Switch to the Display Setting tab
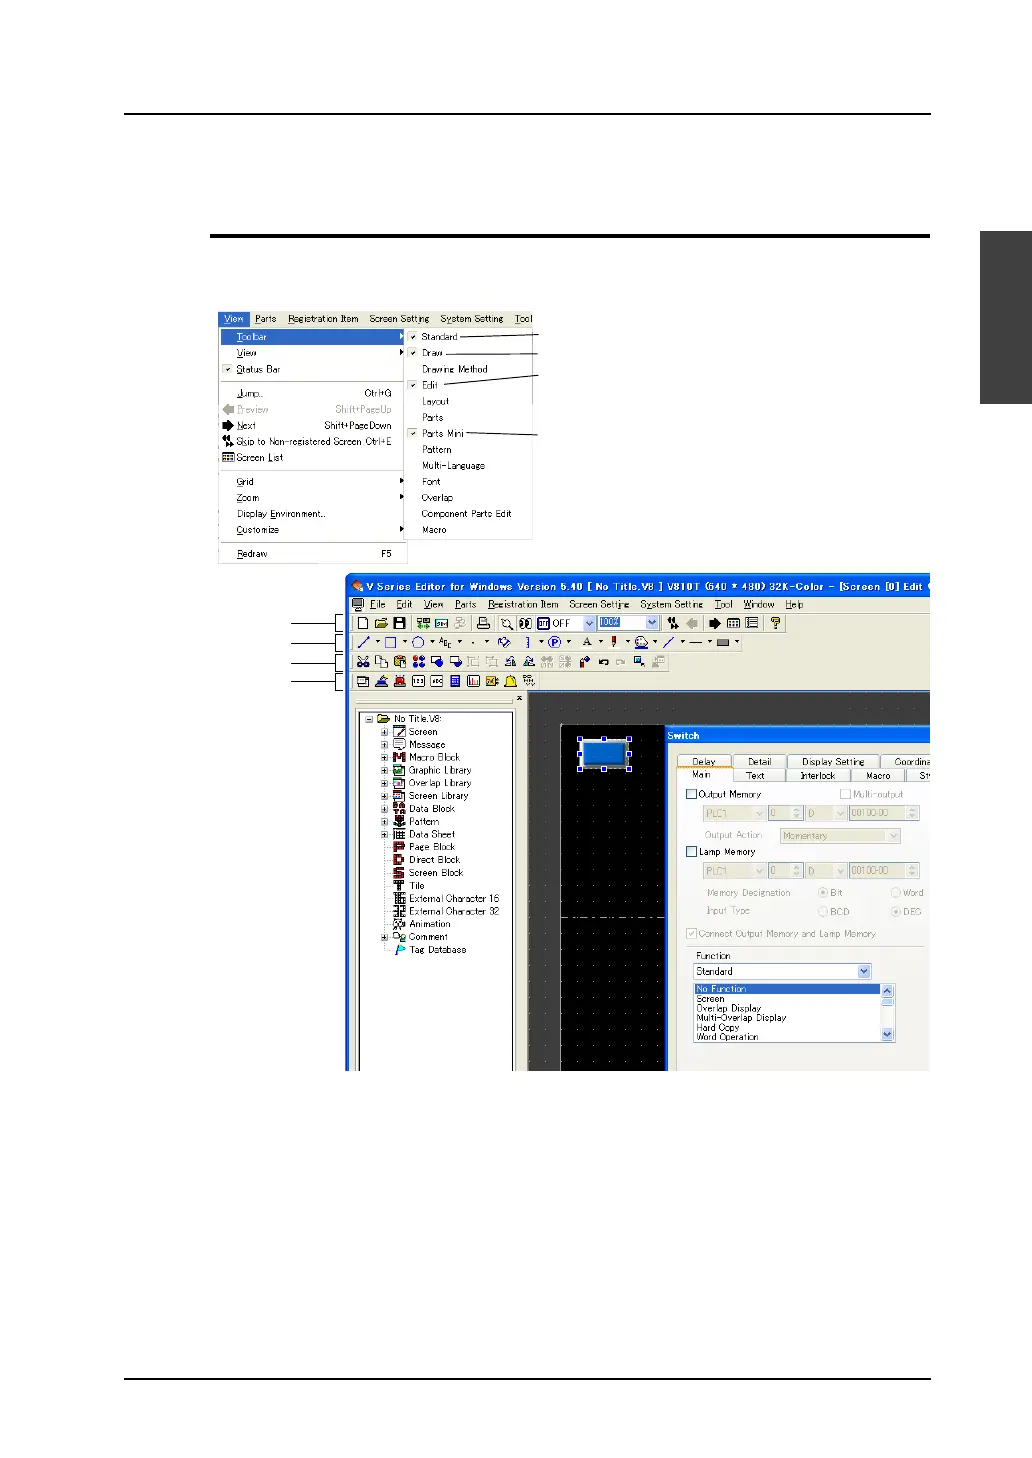This screenshot has width=1032, height=1458. click(833, 761)
